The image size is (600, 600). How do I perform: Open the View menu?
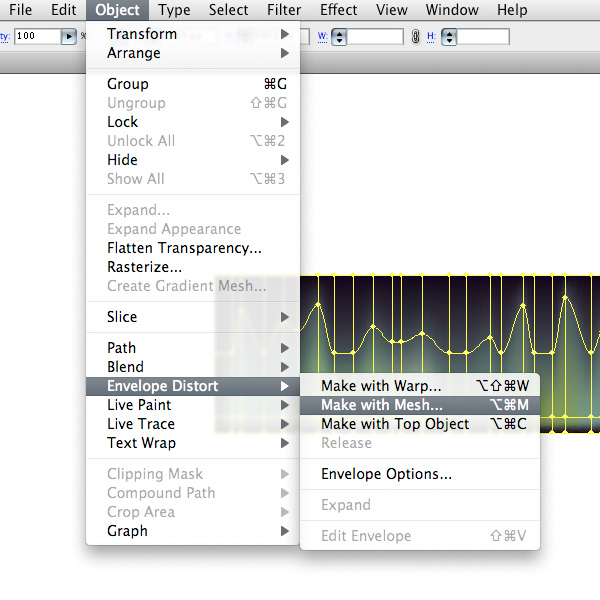(x=391, y=10)
